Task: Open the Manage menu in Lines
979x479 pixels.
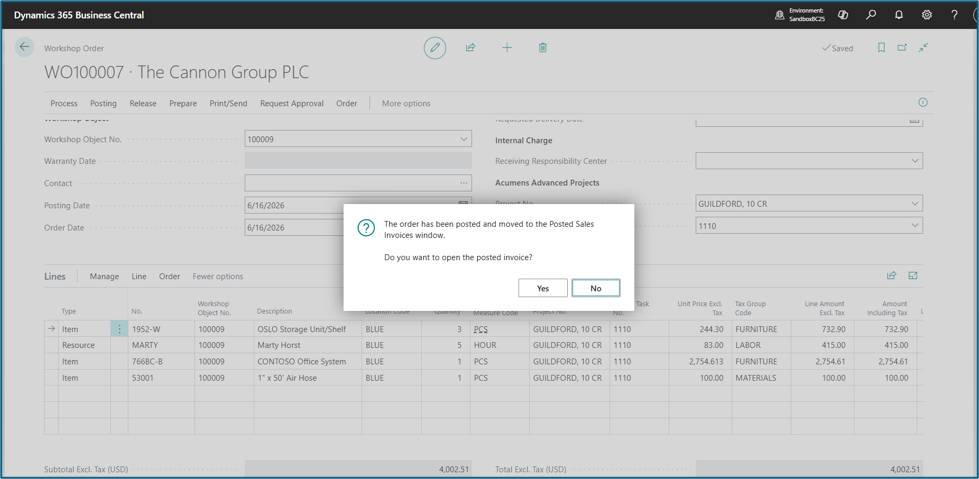Action: pos(104,276)
